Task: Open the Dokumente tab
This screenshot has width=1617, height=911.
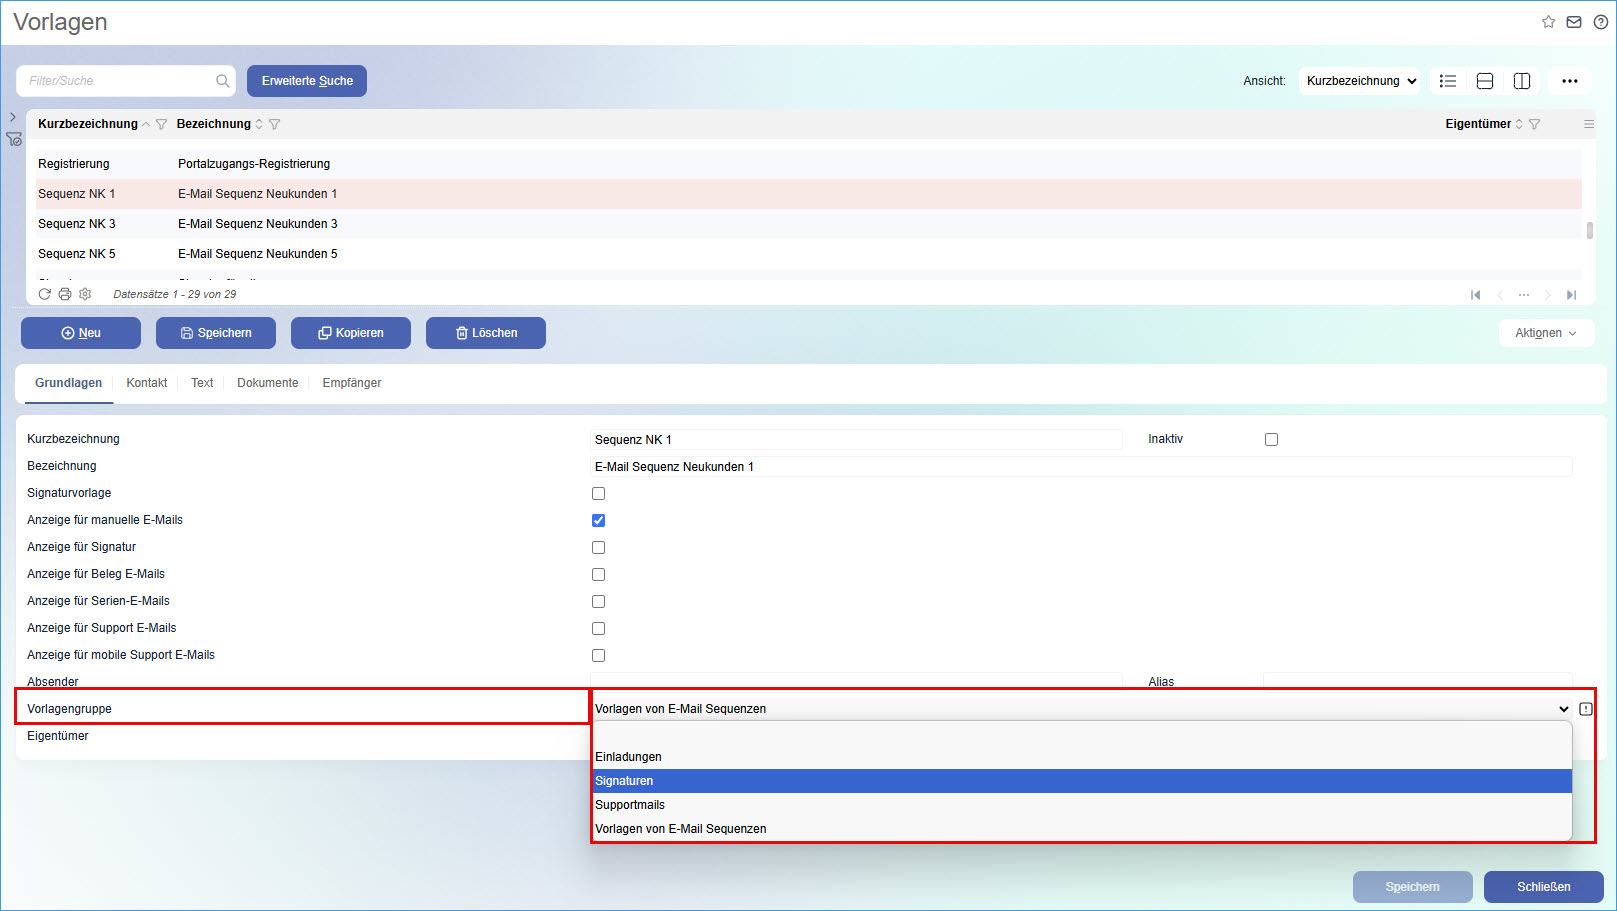Action: (267, 383)
